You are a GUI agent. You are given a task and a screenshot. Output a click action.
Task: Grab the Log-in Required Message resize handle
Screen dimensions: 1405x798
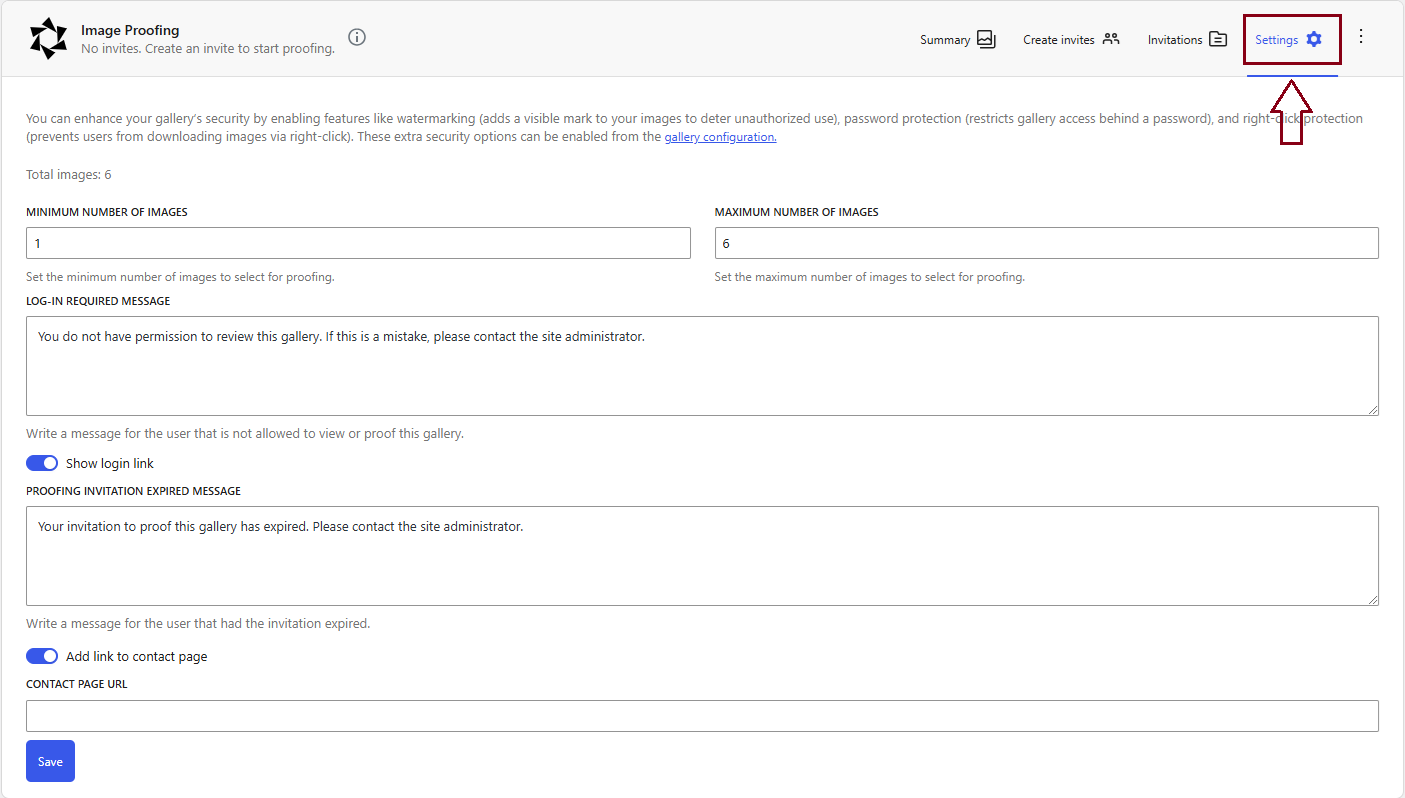tap(1373, 410)
